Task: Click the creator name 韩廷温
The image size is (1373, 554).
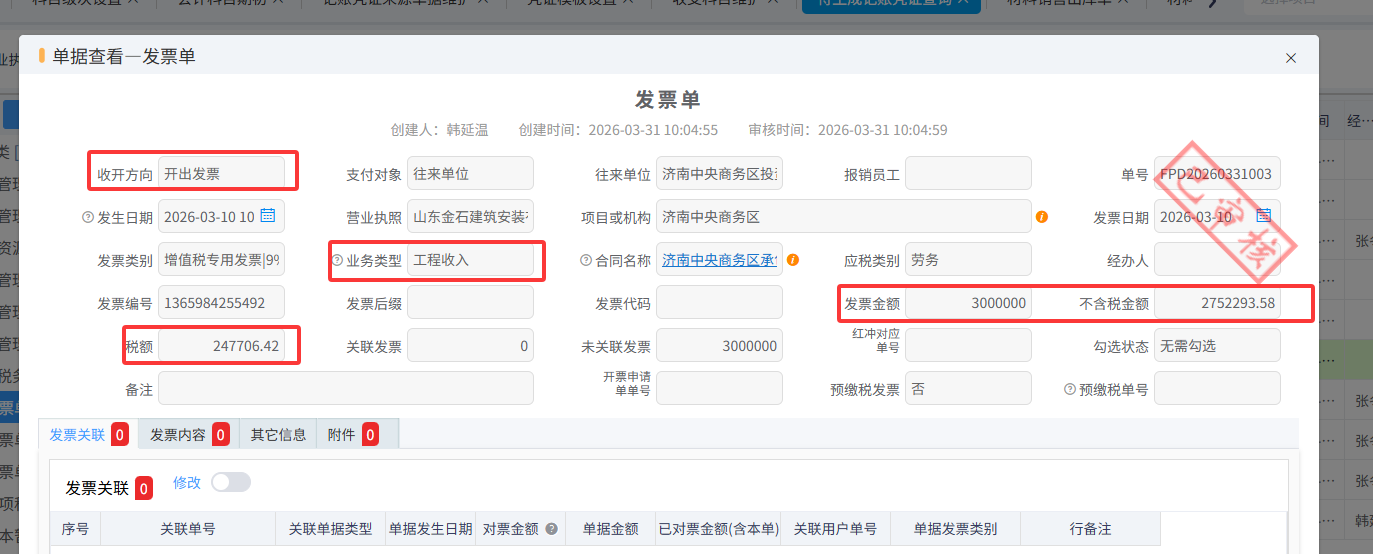Action: point(467,130)
